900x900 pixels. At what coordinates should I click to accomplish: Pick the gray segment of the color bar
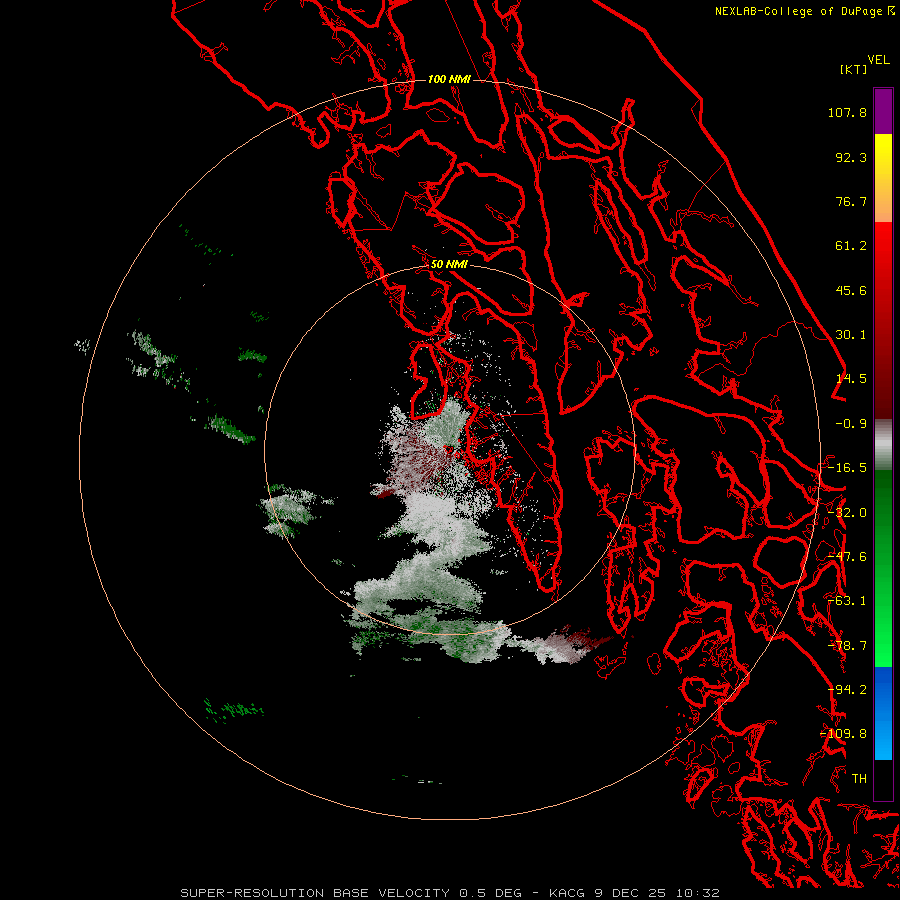pos(883,445)
